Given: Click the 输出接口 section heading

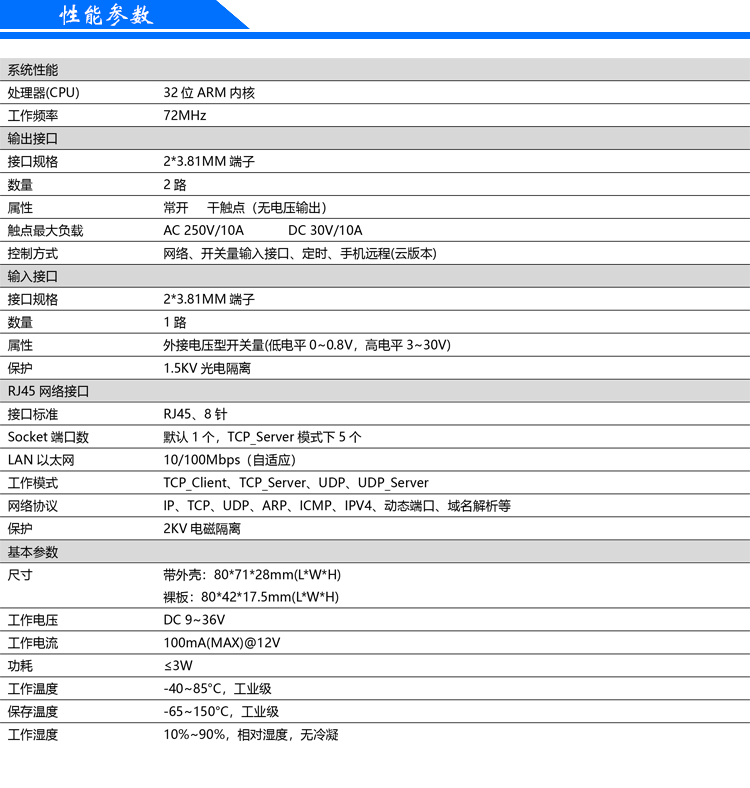Looking at the screenshot, I should point(33,139).
